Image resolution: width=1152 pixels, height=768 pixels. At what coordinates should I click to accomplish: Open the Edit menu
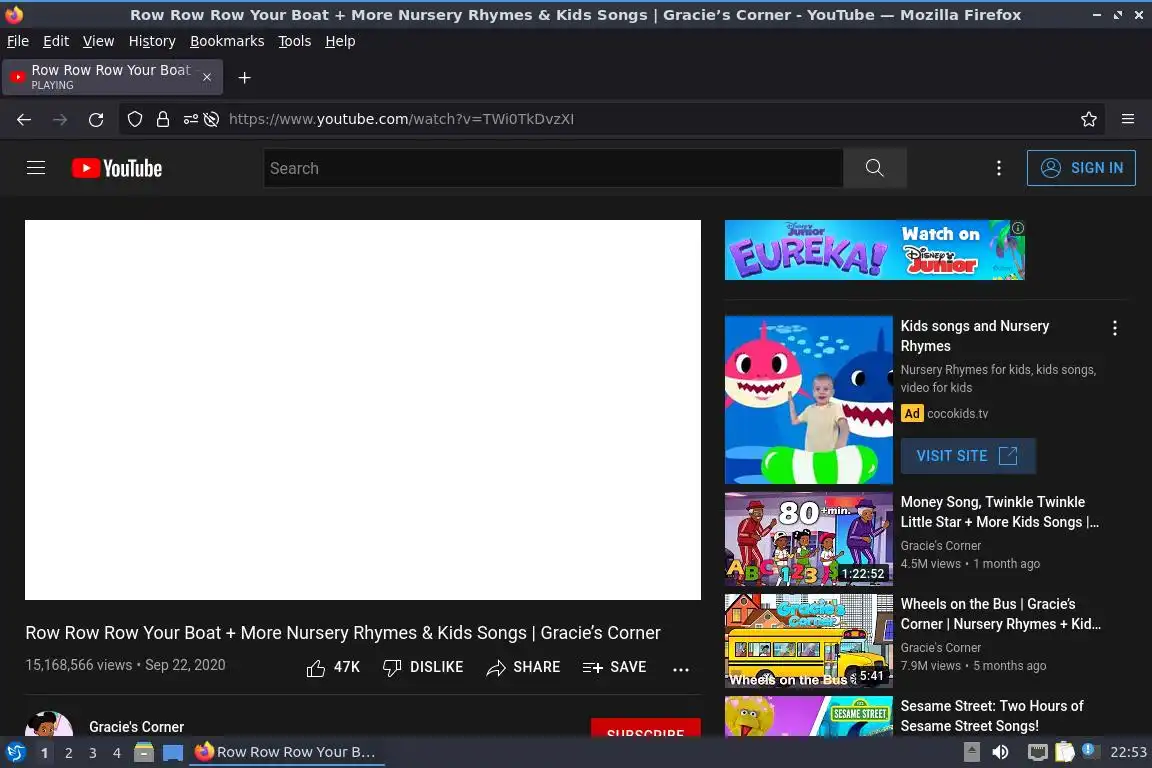tap(56, 41)
